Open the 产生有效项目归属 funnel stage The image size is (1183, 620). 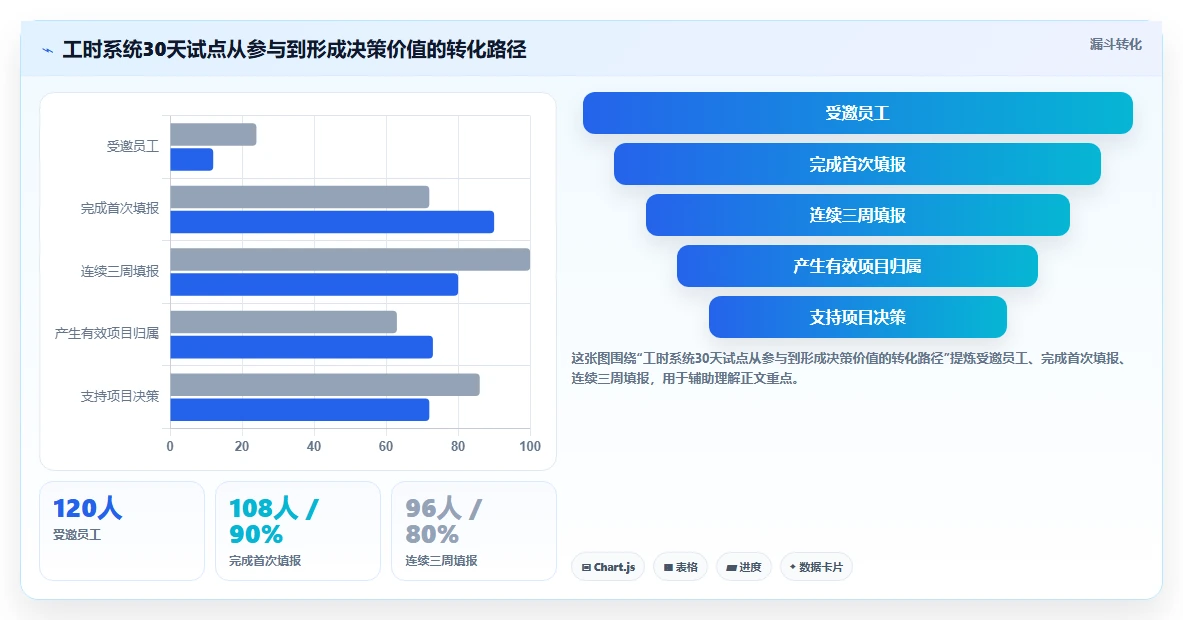pos(857,266)
